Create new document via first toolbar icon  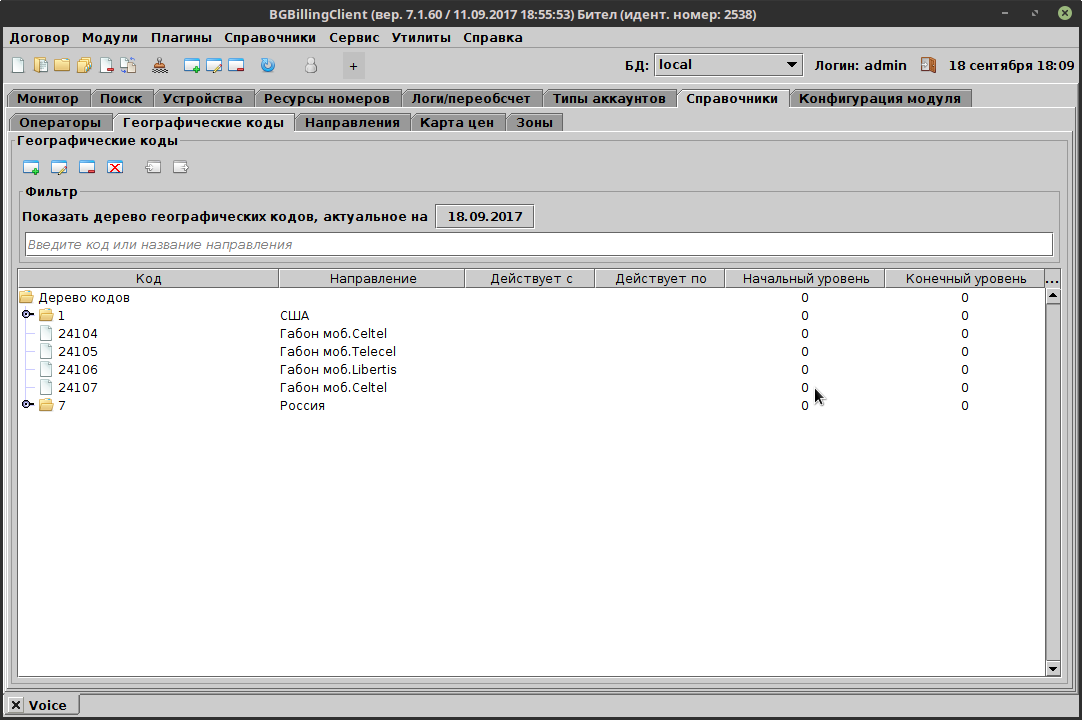click(17, 64)
